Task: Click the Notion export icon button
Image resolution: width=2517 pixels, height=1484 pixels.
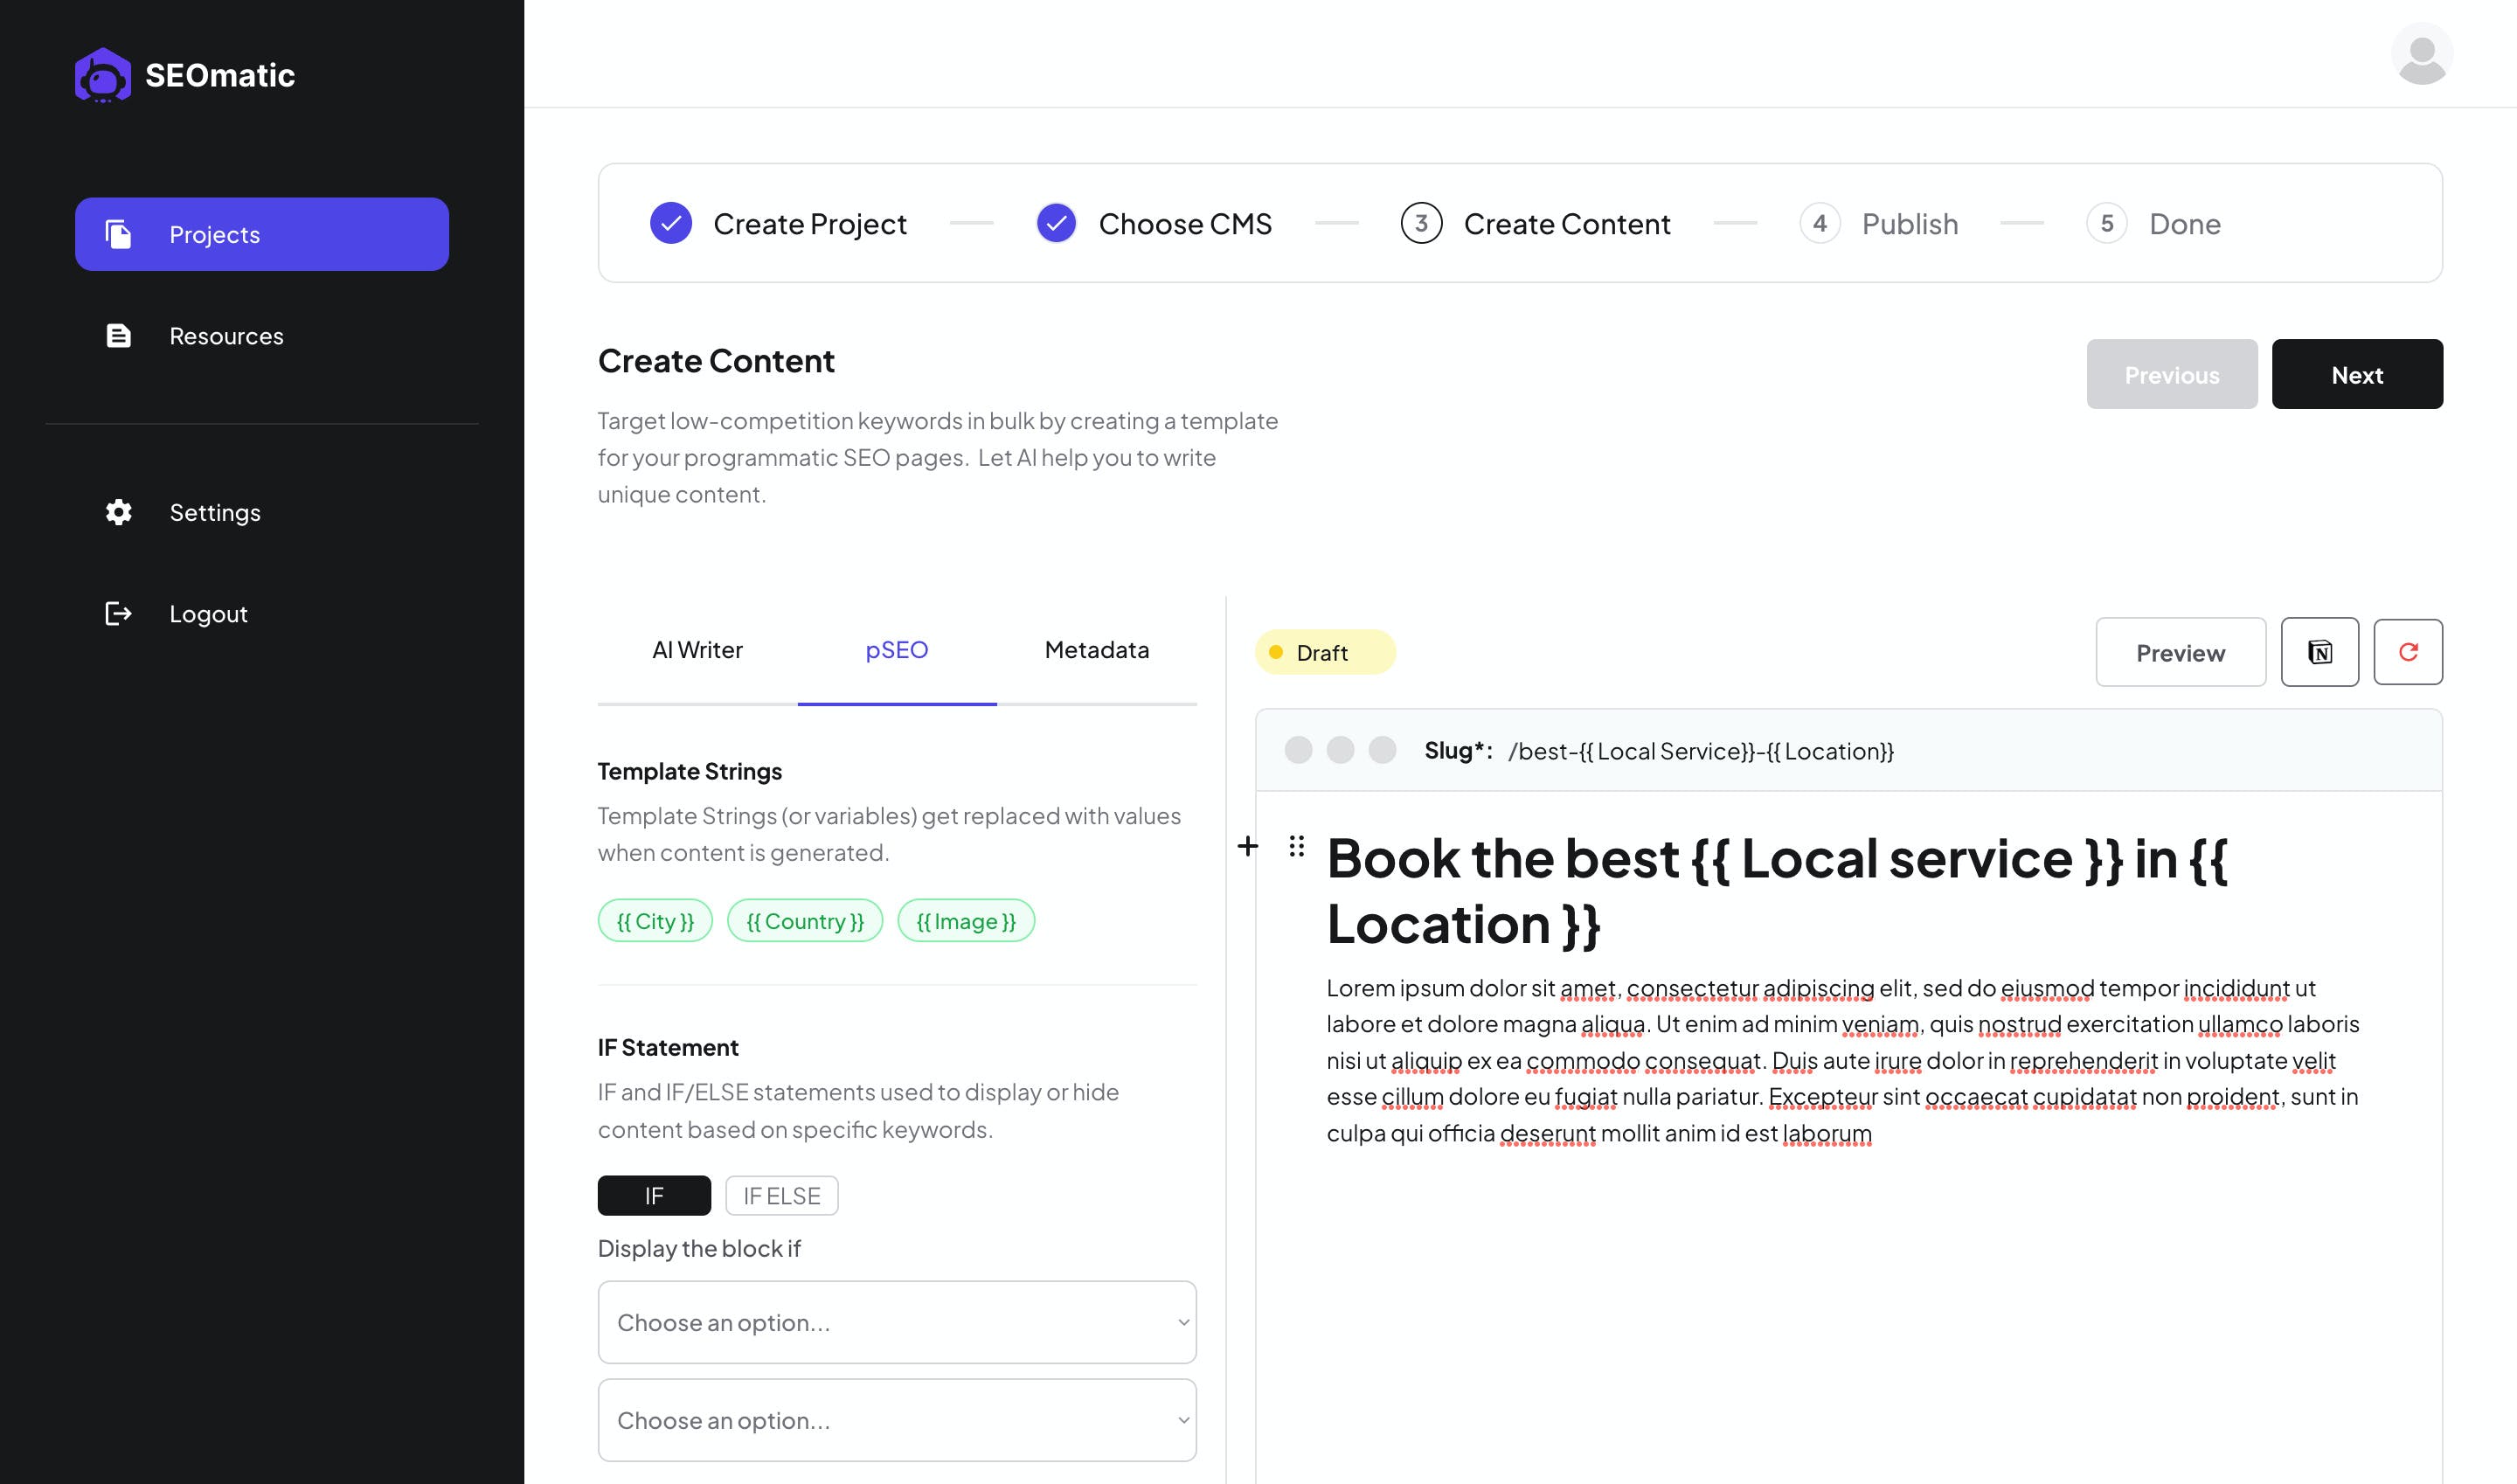Action: pos(2319,652)
